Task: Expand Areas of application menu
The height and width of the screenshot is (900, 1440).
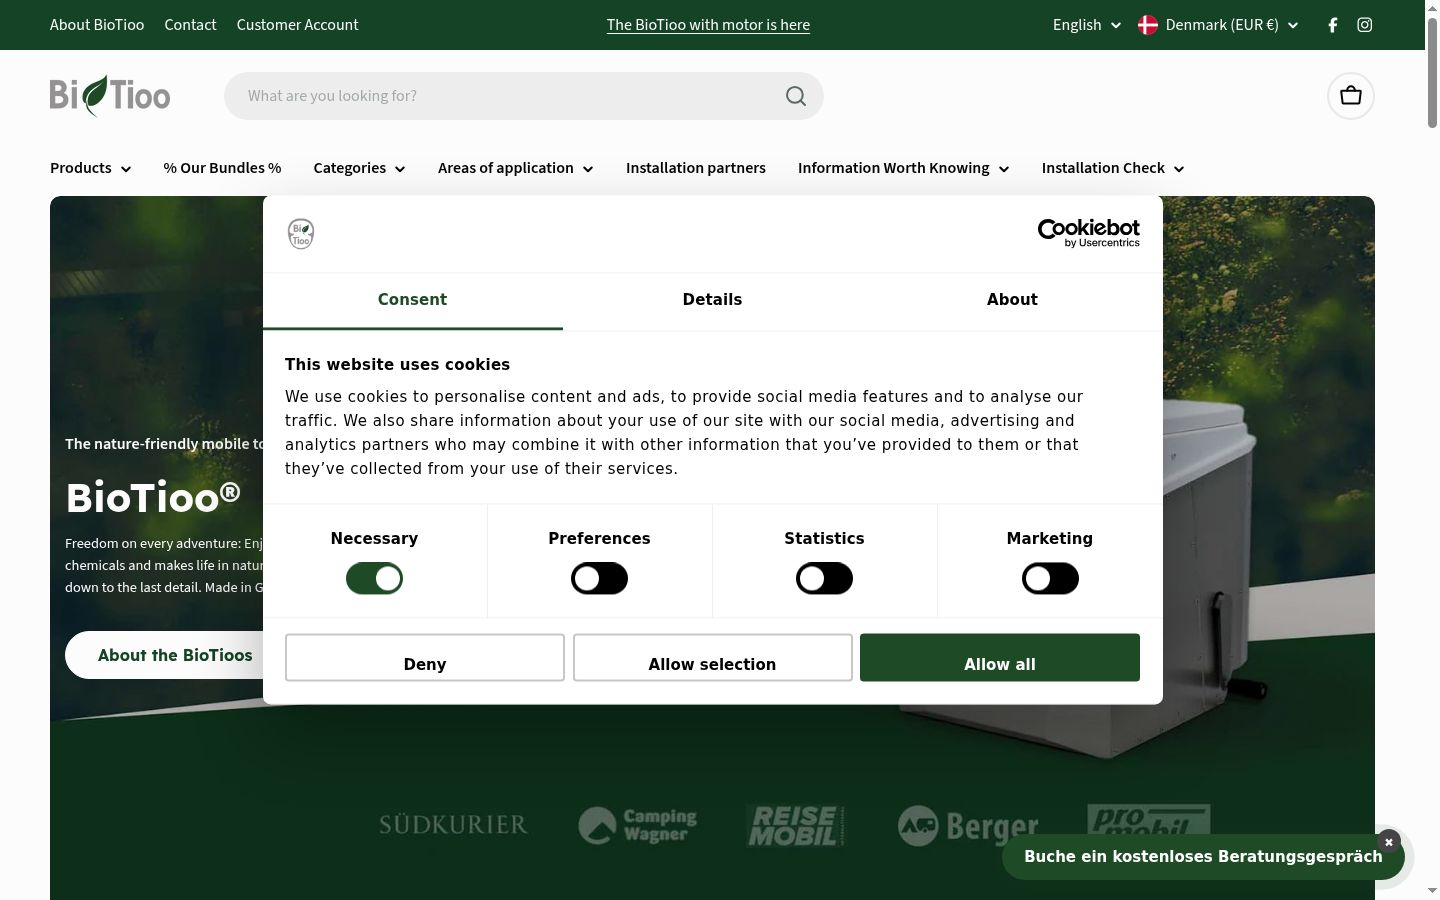Action: tap(515, 168)
